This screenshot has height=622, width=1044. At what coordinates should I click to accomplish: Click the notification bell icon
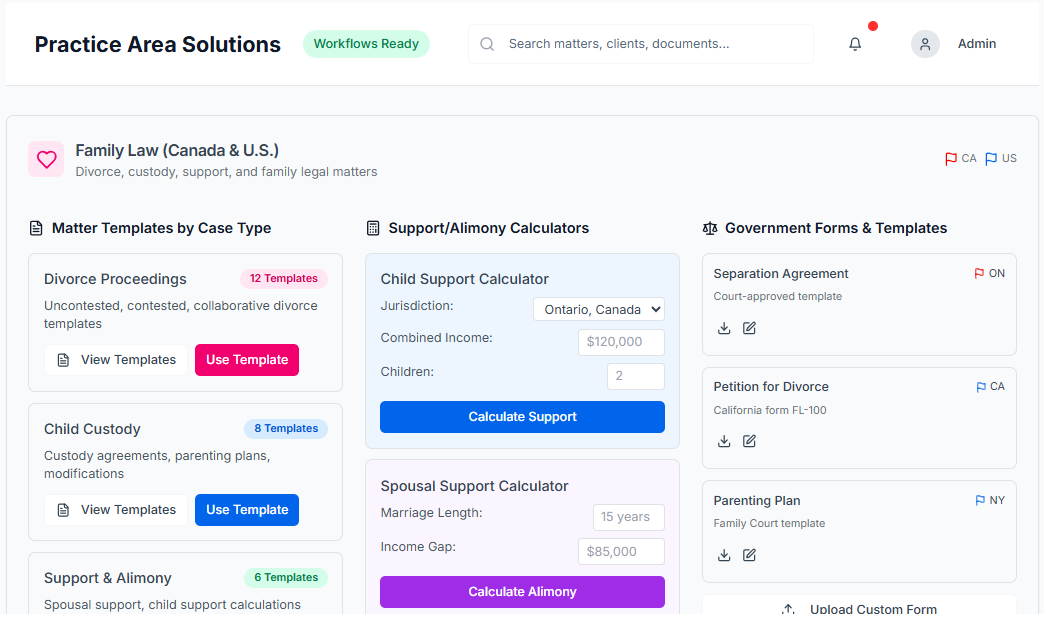click(x=855, y=44)
